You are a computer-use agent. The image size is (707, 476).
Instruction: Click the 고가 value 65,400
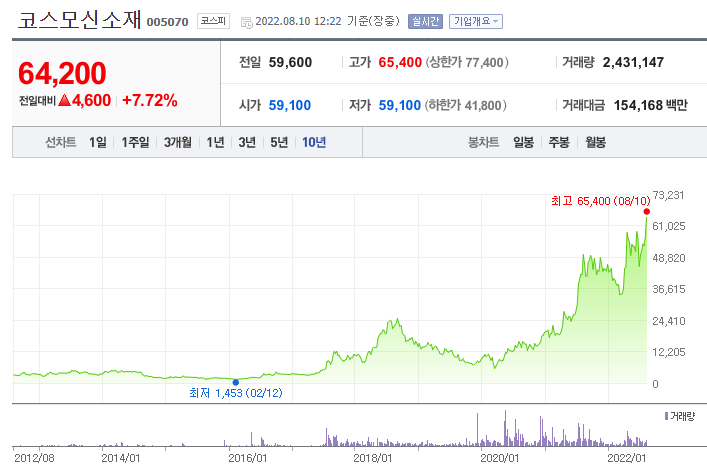(x=400, y=62)
